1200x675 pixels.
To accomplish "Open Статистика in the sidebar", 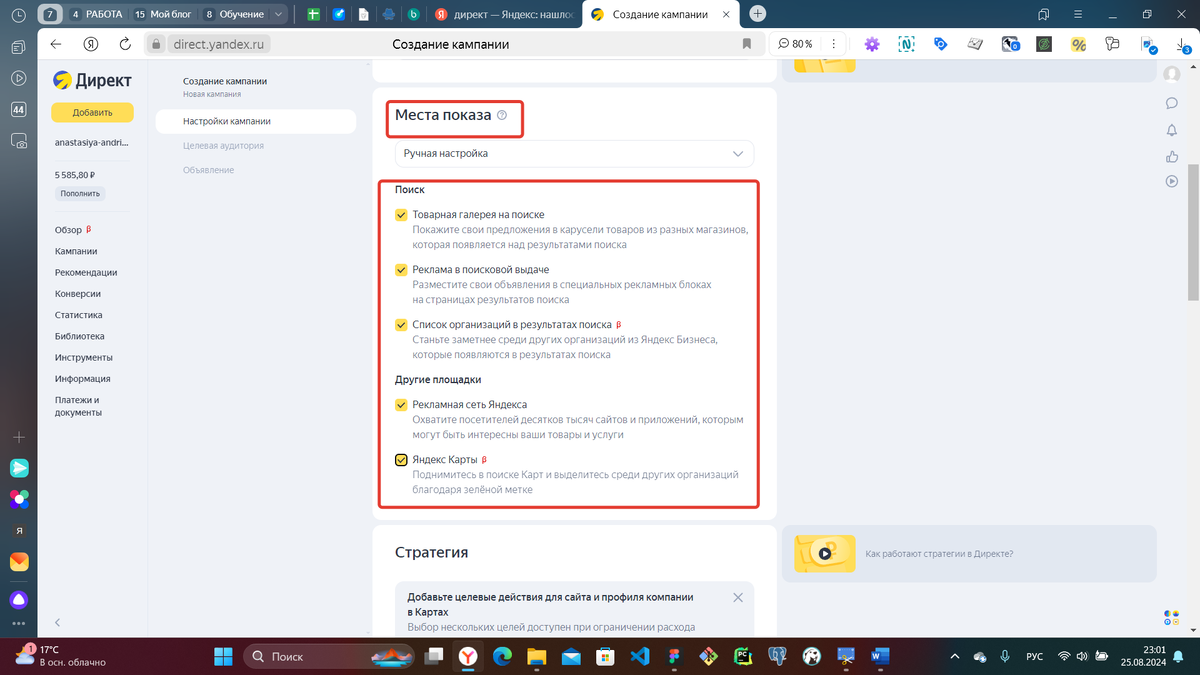I will coord(79,315).
